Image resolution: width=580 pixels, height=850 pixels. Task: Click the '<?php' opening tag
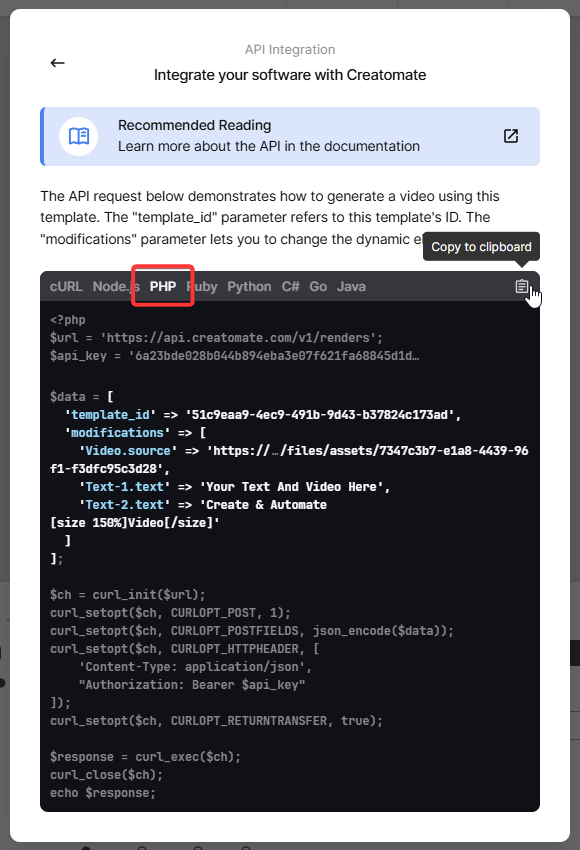click(67, 320)
